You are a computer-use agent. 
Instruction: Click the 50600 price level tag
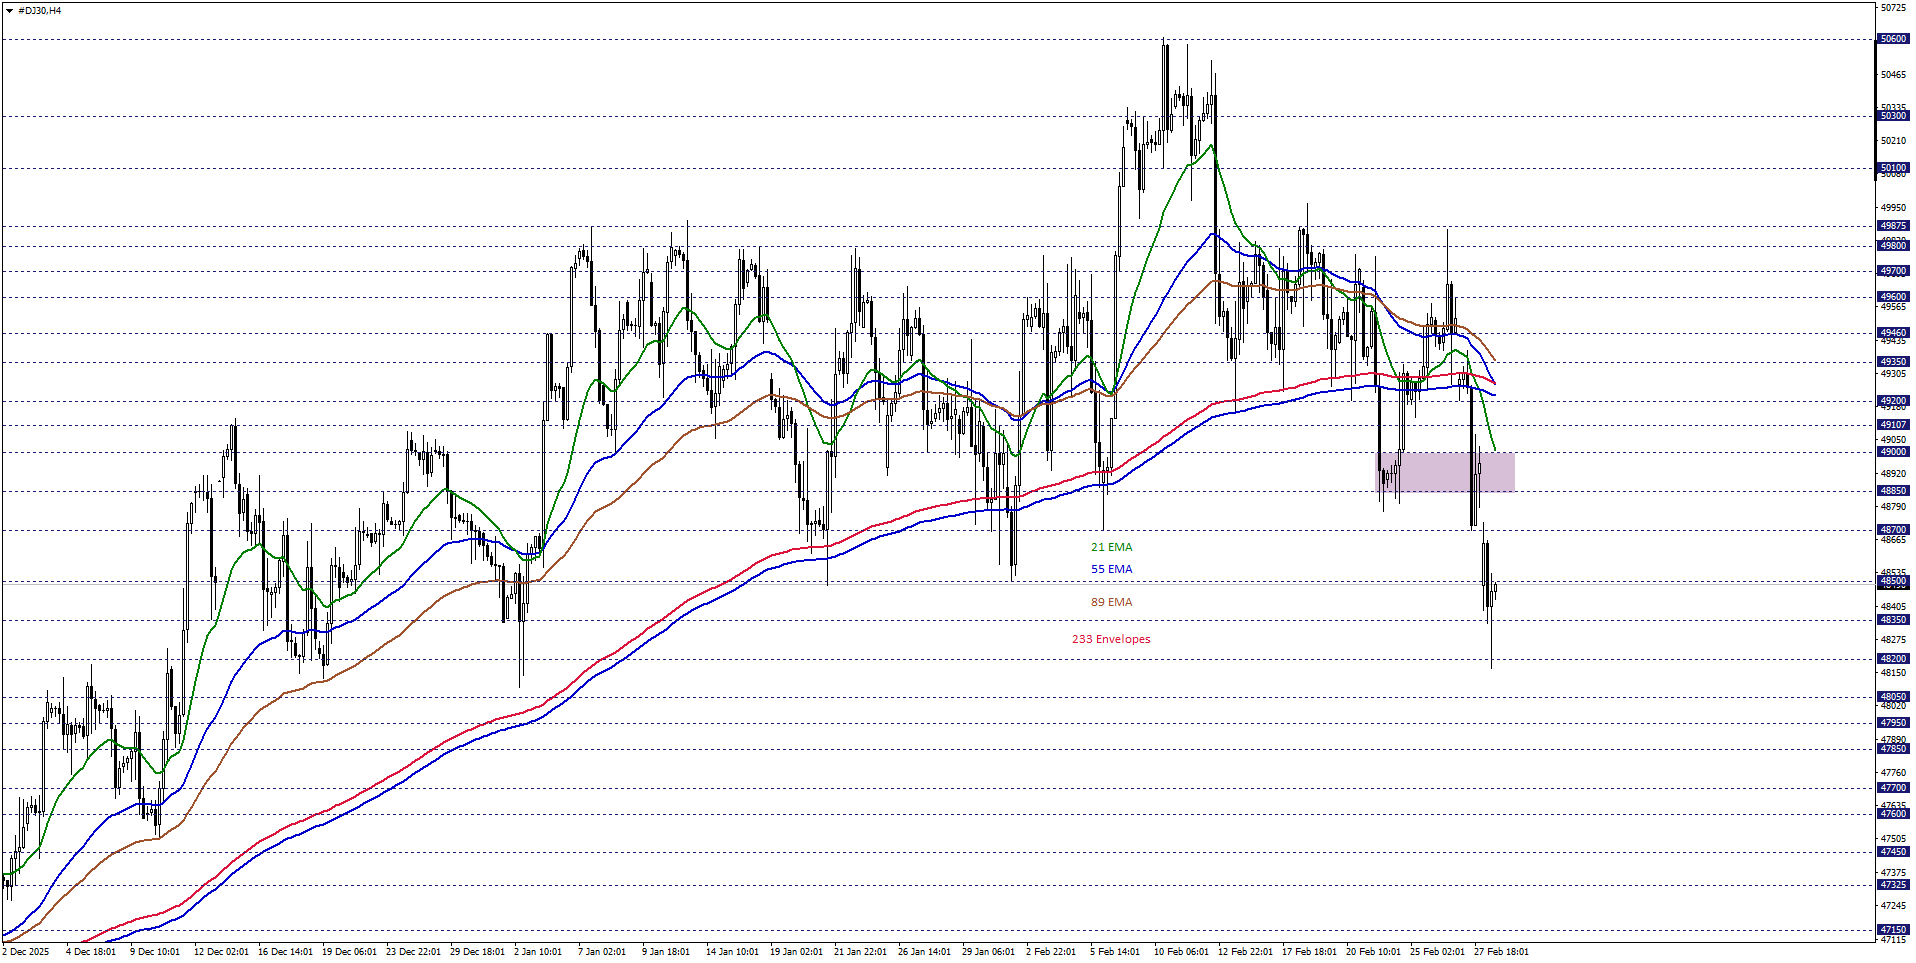coord(1893,39)
